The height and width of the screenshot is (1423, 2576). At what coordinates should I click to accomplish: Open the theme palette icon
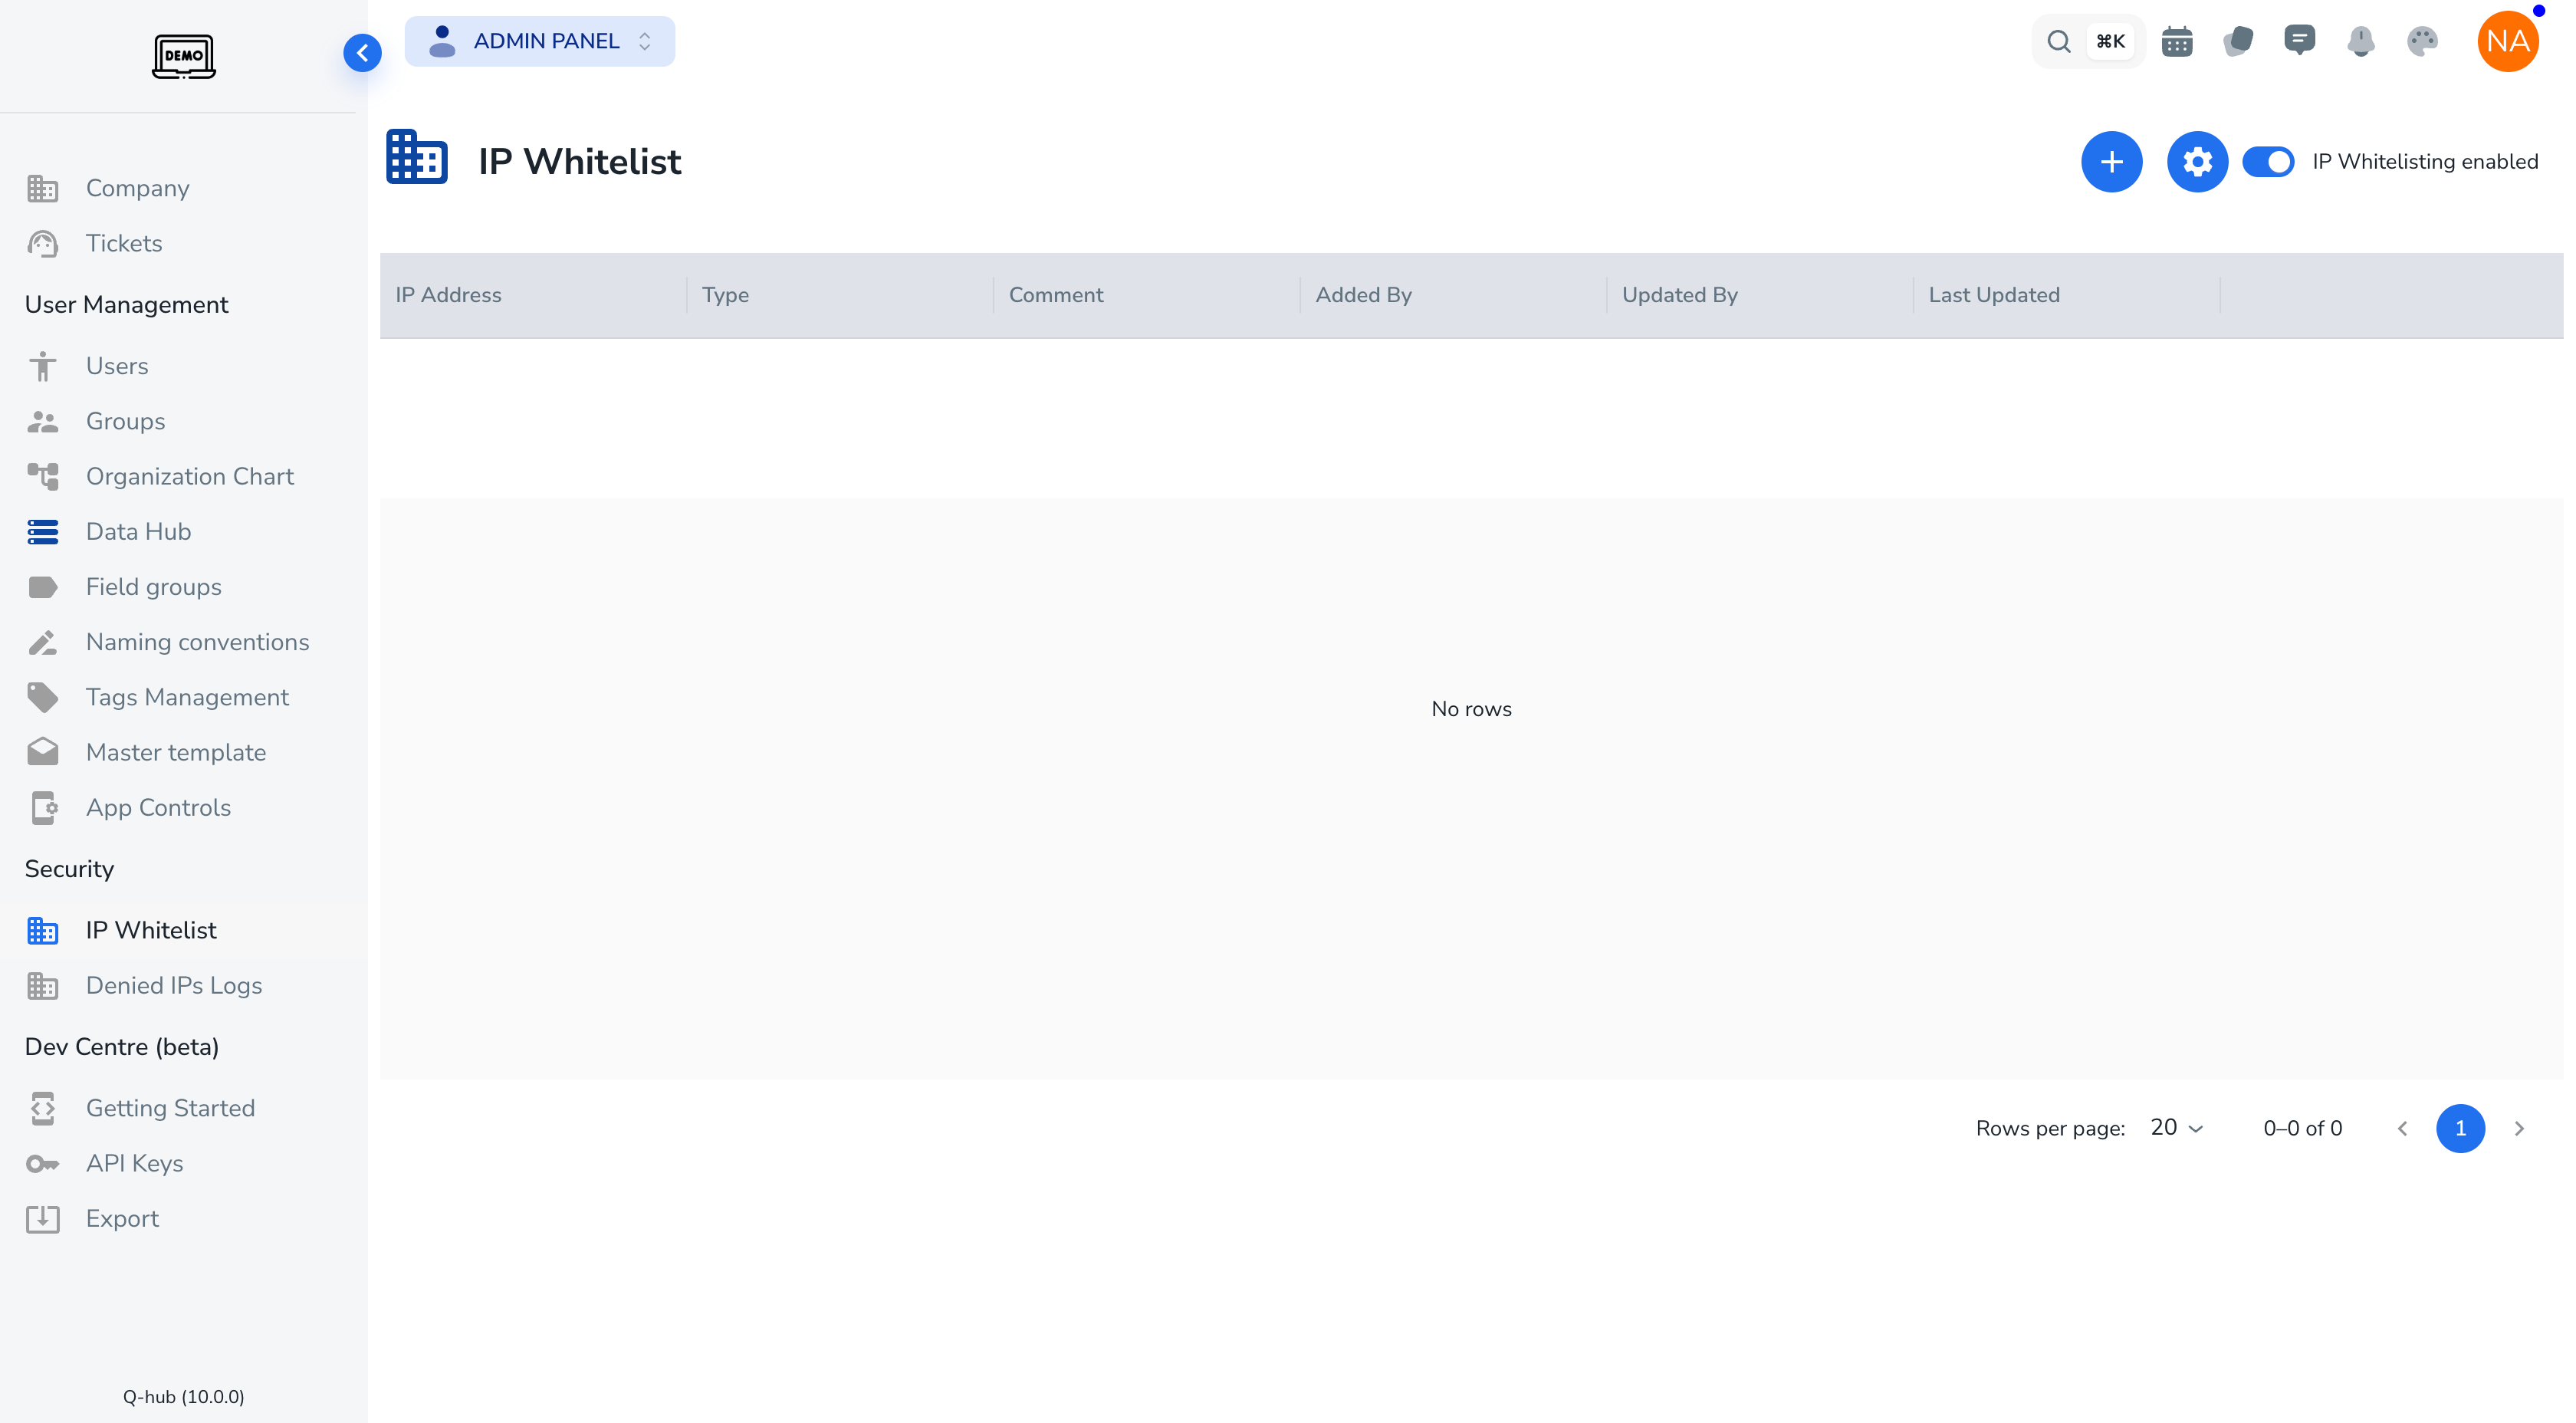click(x=2422, y=41)
